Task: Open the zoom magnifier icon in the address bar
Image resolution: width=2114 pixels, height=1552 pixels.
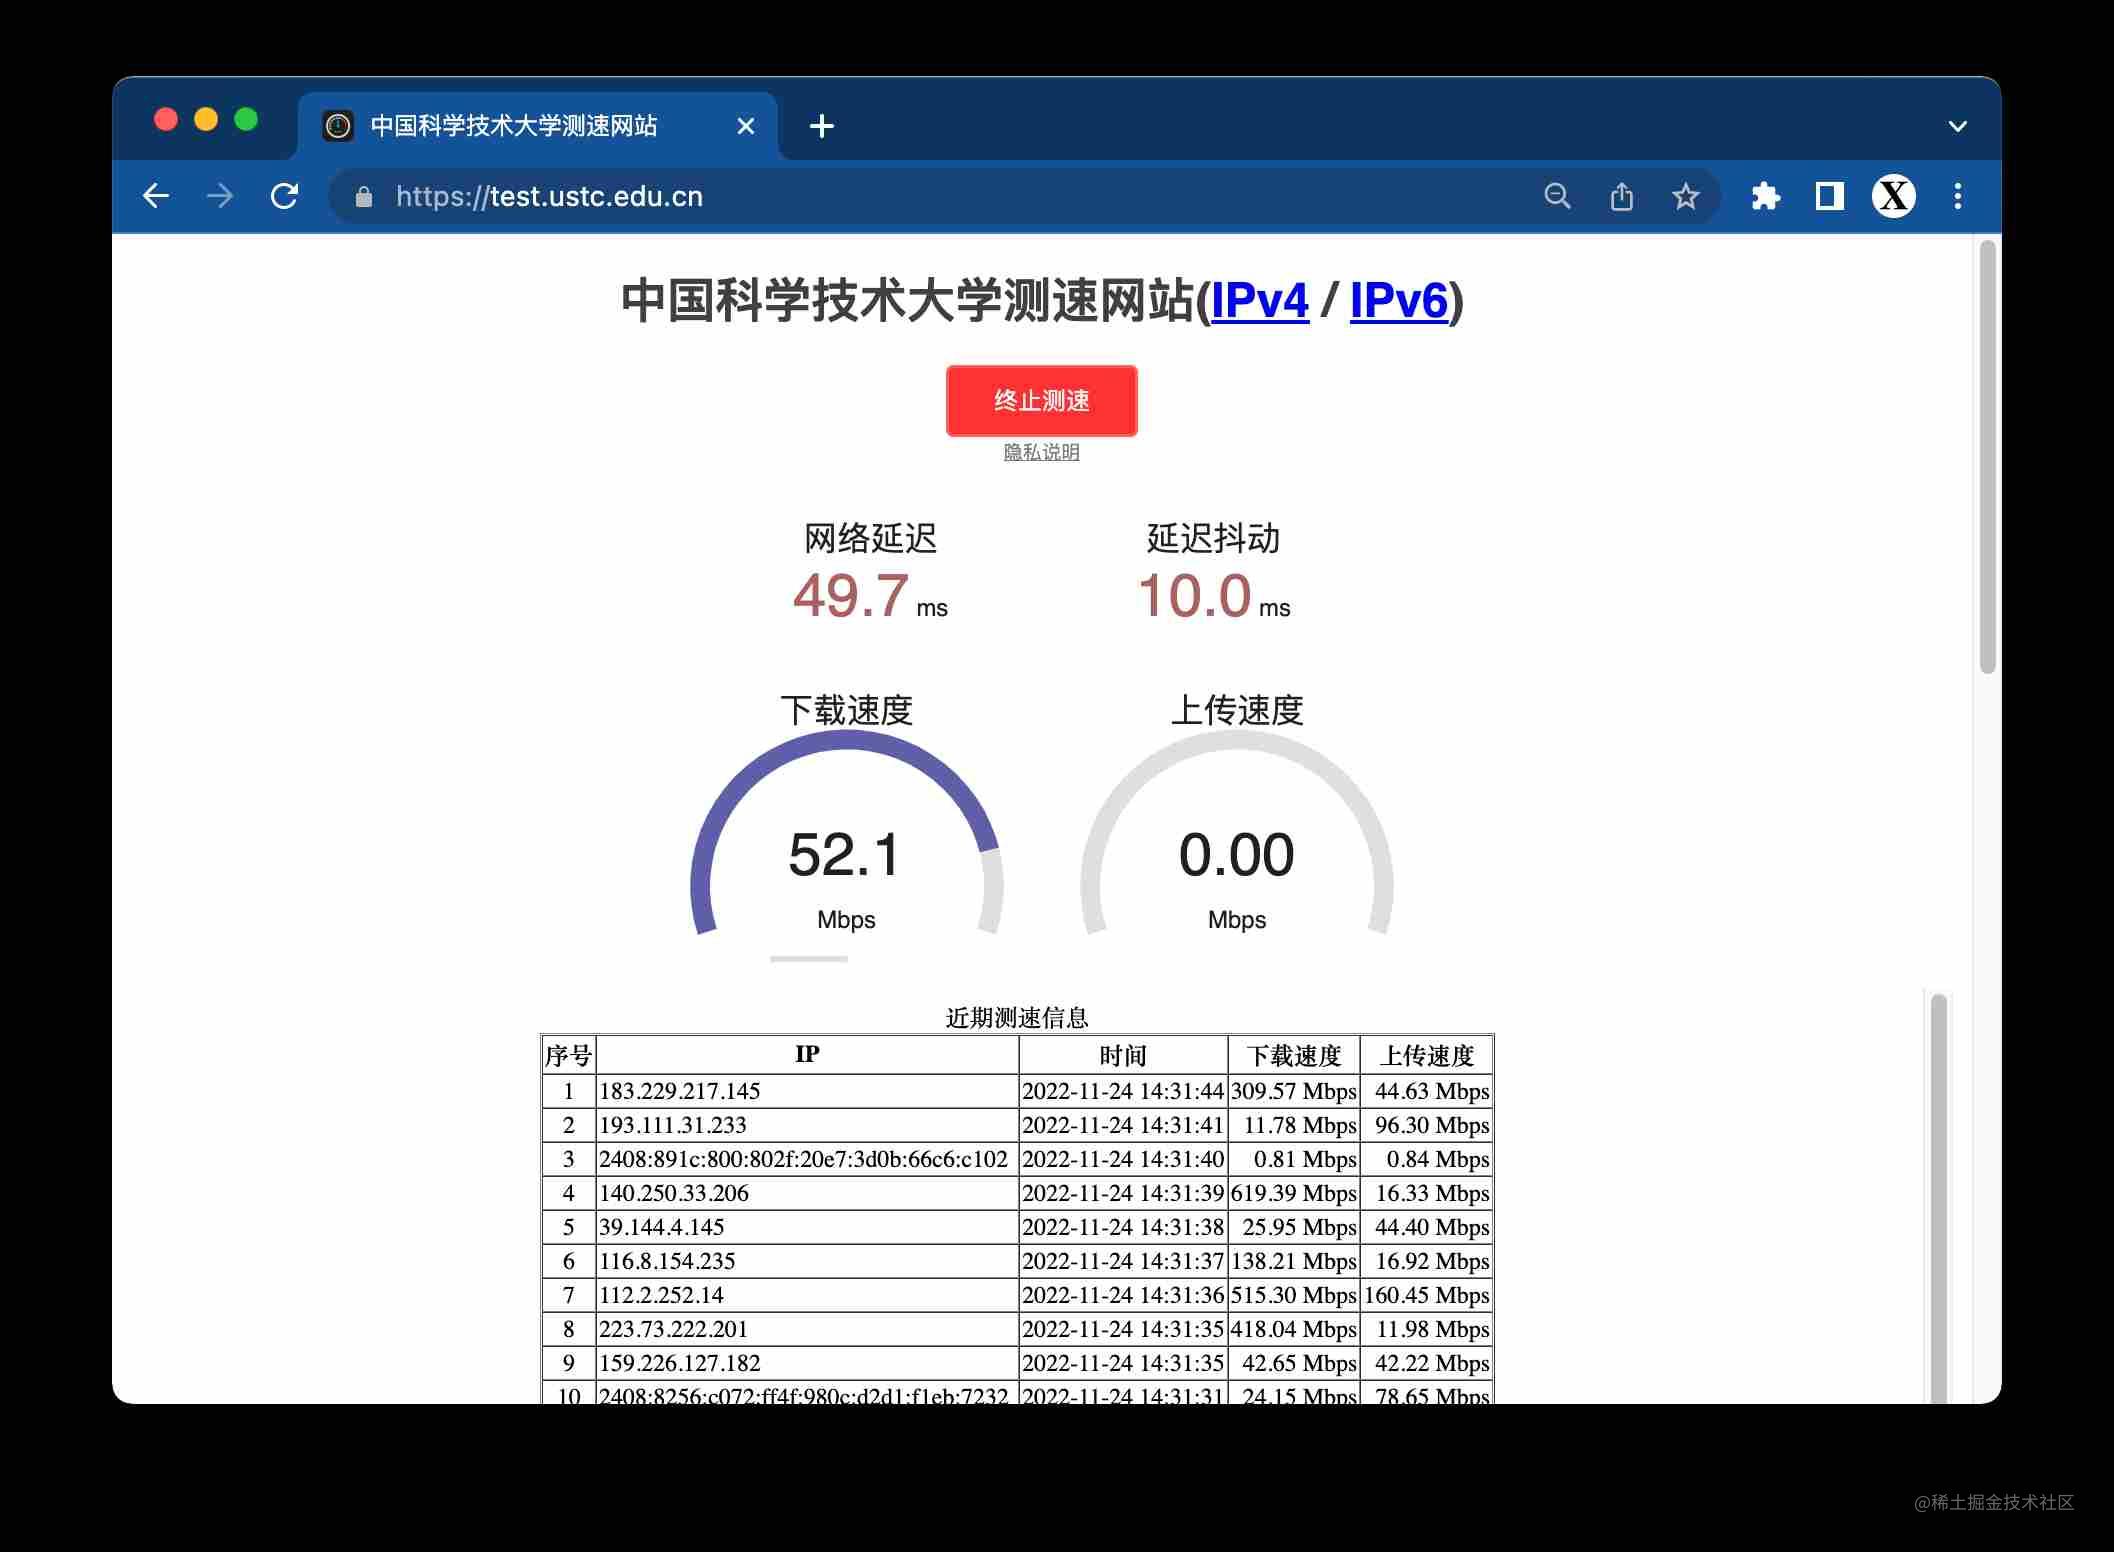Action: coord(1557,196)
